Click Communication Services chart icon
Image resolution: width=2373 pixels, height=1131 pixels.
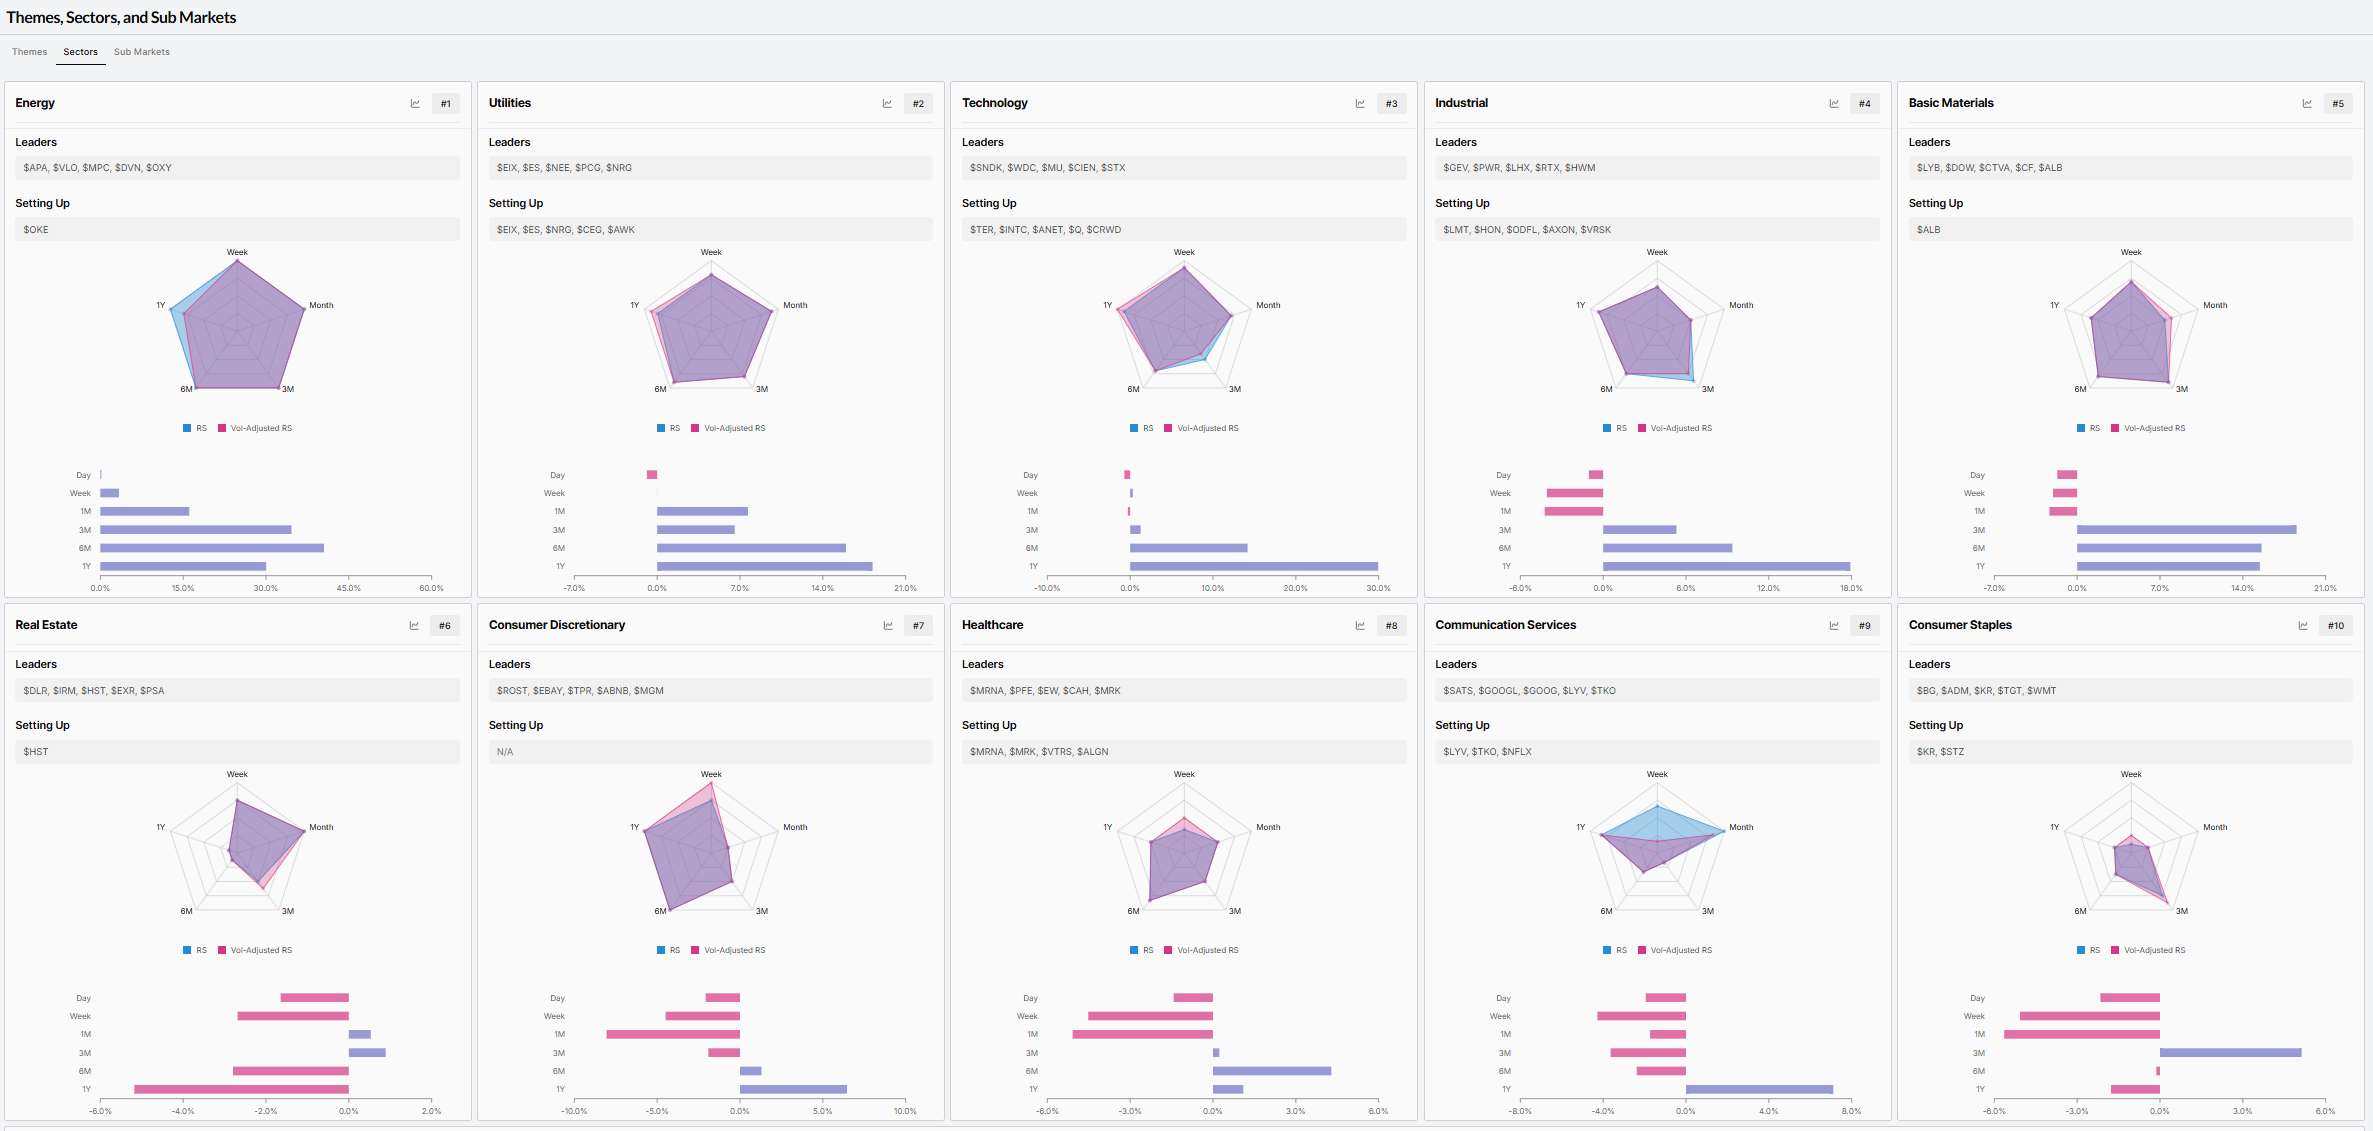pos(1834,626)
